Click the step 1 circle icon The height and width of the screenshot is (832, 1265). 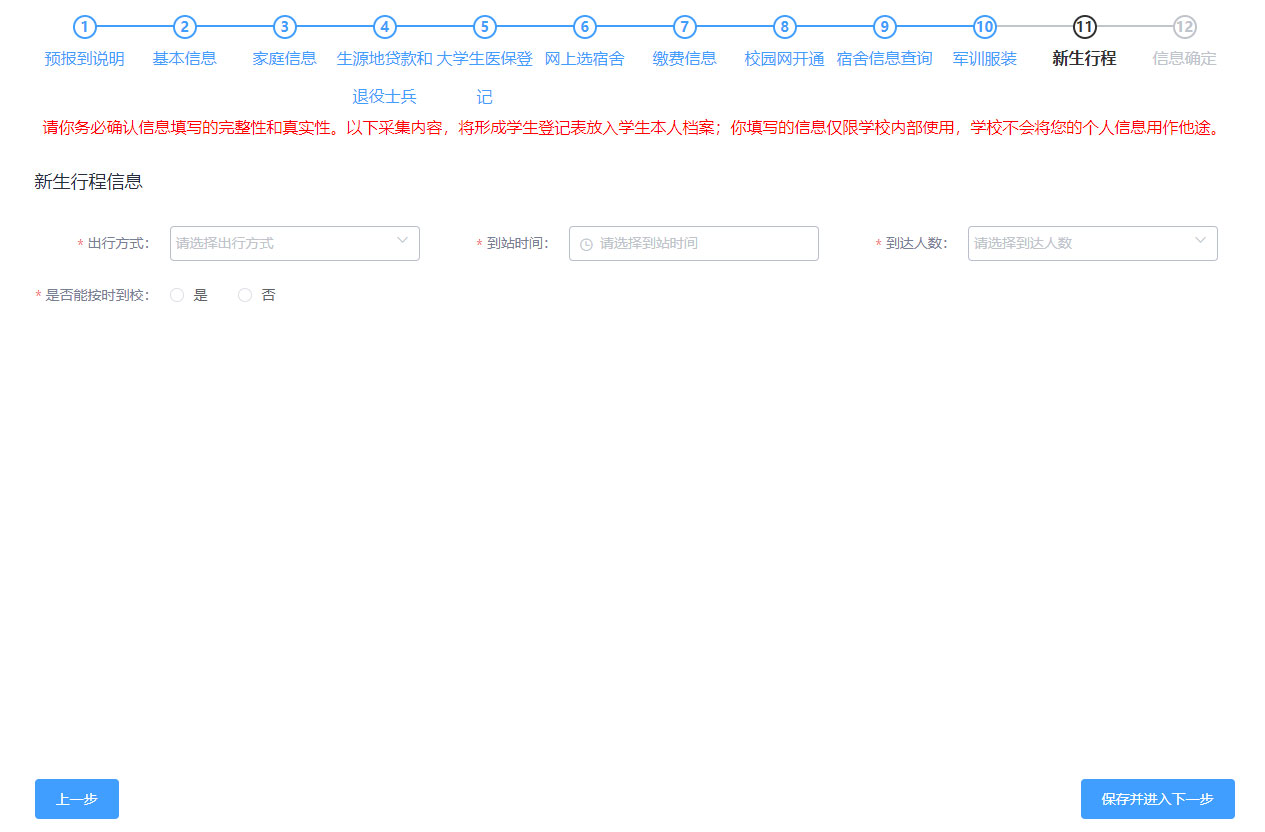[85, 27]
